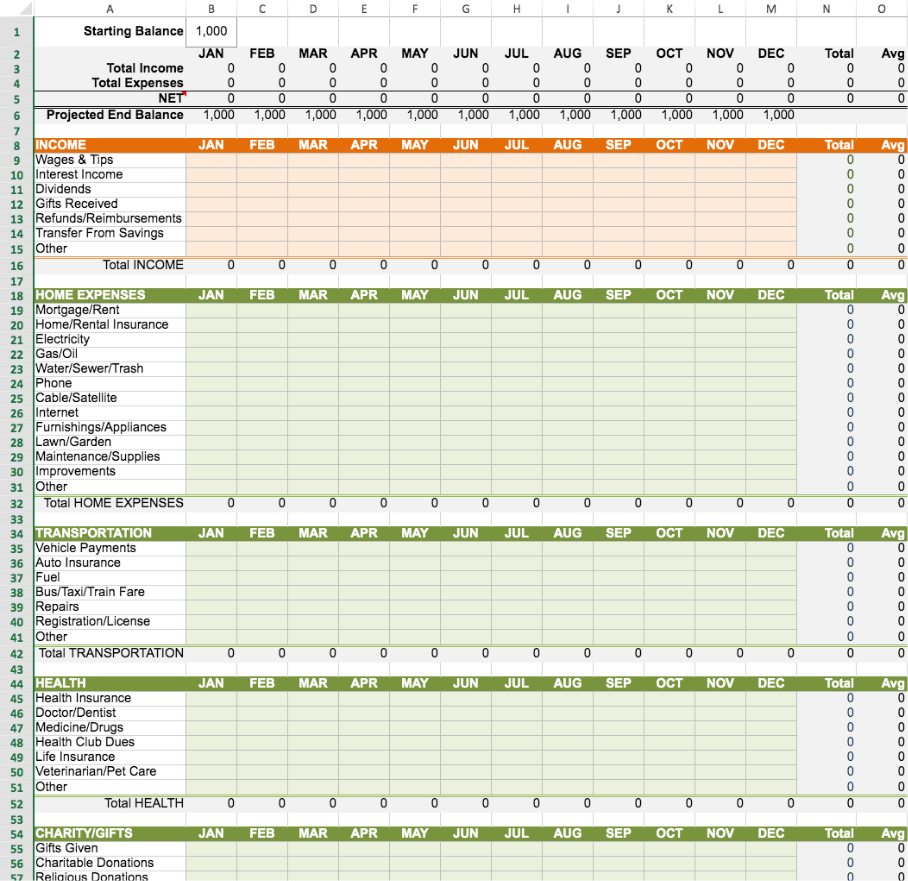Viewport: 908px width, 881px height.
Task: Click the Health Insurance row label
Action: (x=83, y=698)
